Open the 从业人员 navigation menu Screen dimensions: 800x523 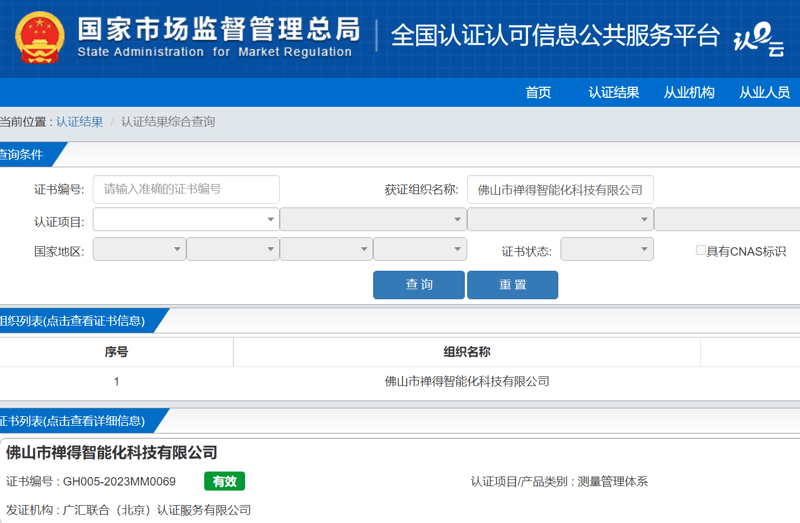764,92
